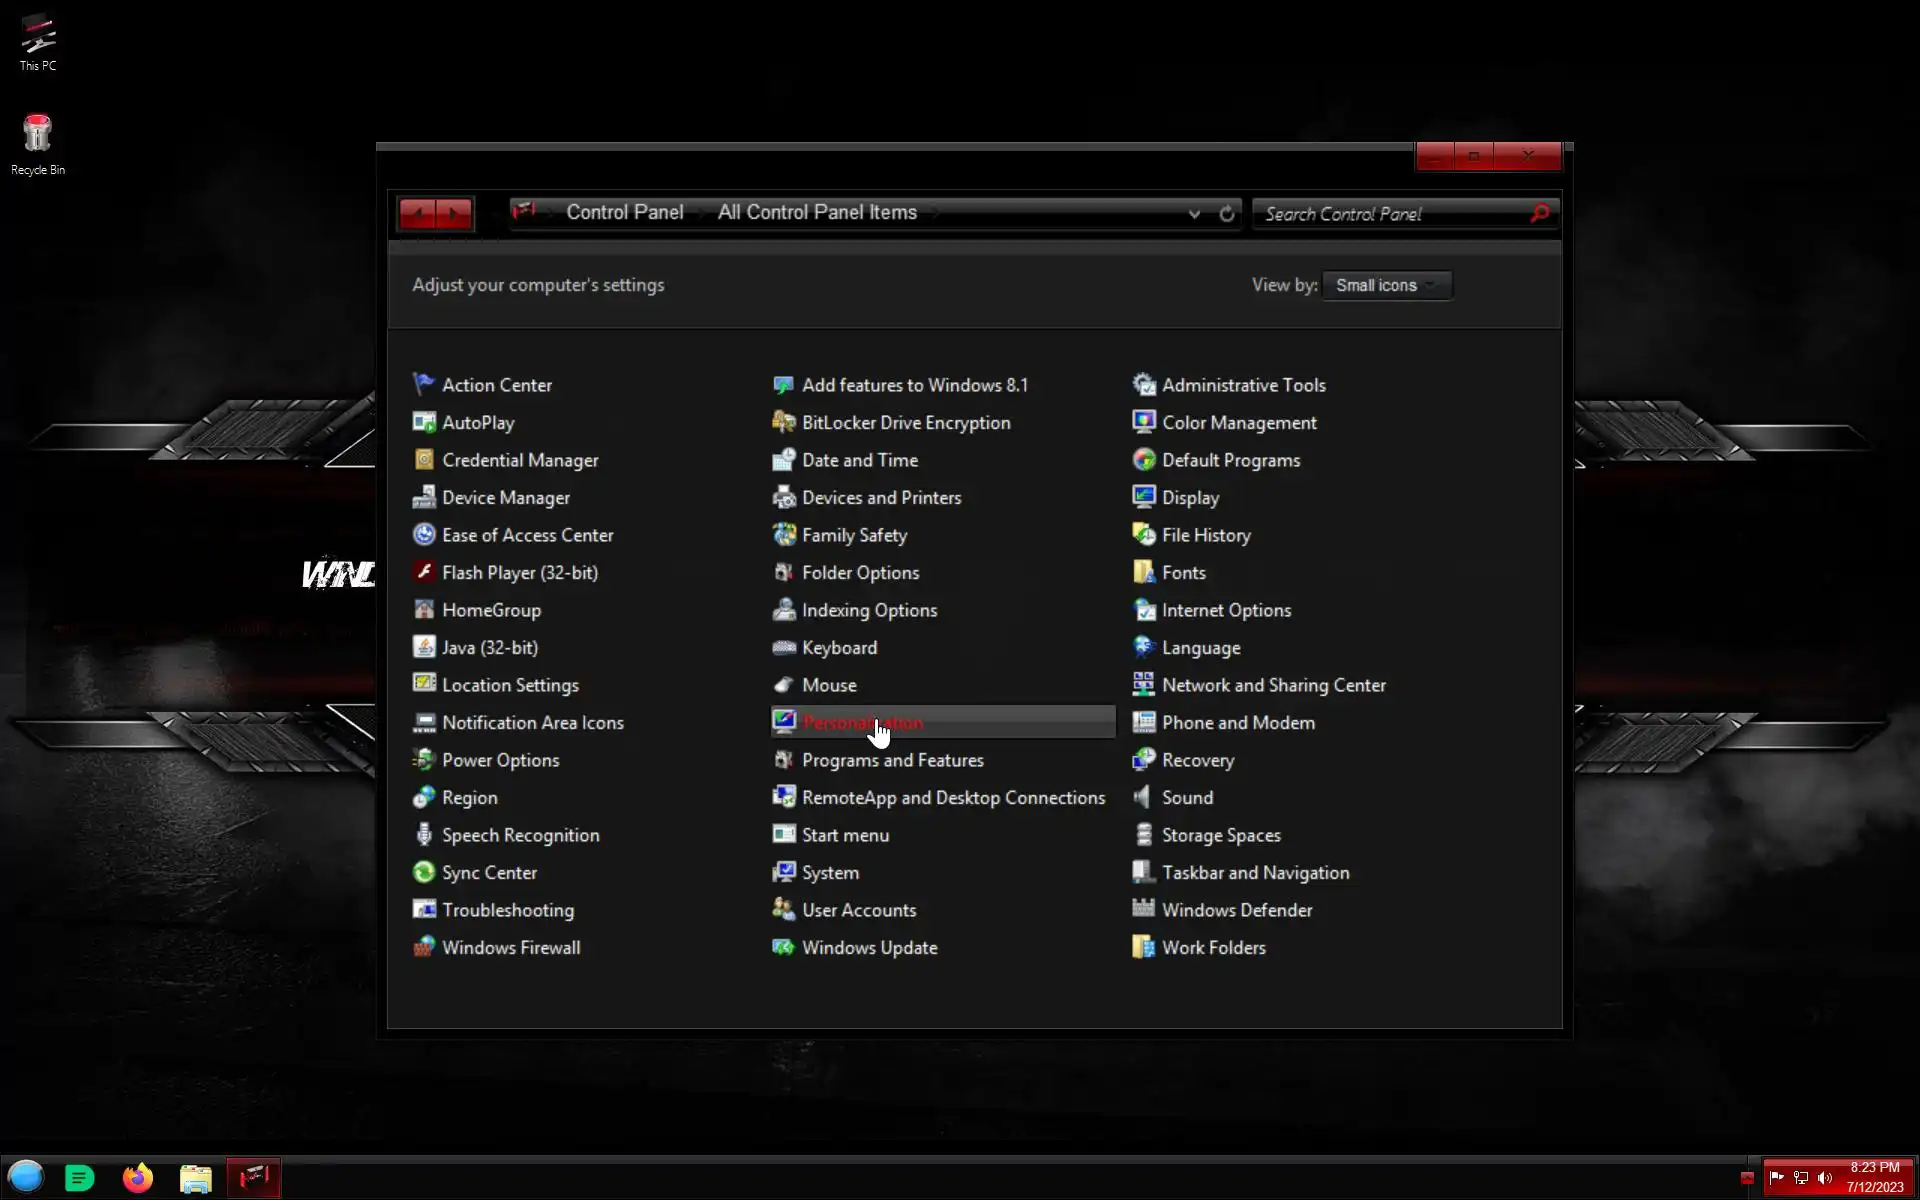Click the Flash Player (32-bit) icon
1920x1200 pixels.
[423, 572]
